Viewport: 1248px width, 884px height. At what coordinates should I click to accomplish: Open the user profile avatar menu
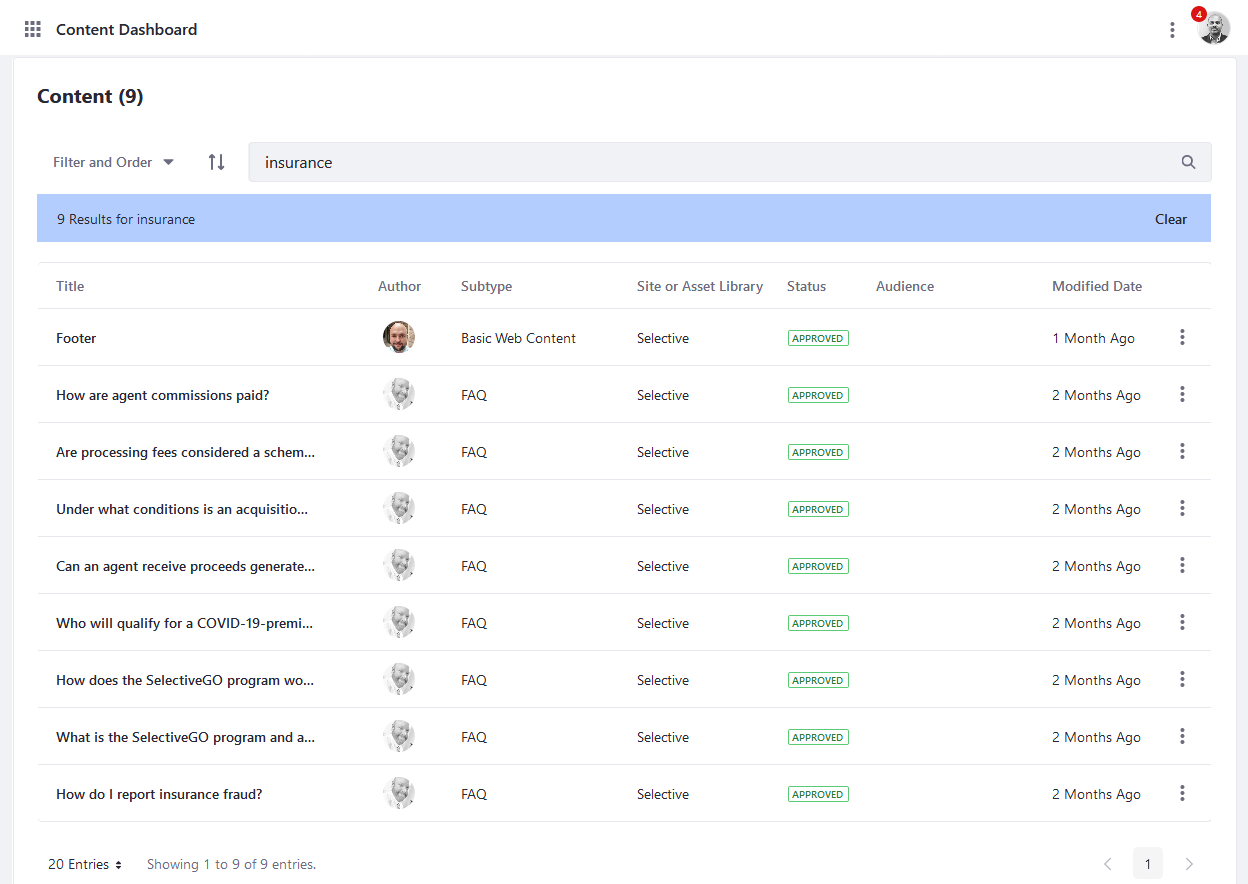pos(1213,29)
